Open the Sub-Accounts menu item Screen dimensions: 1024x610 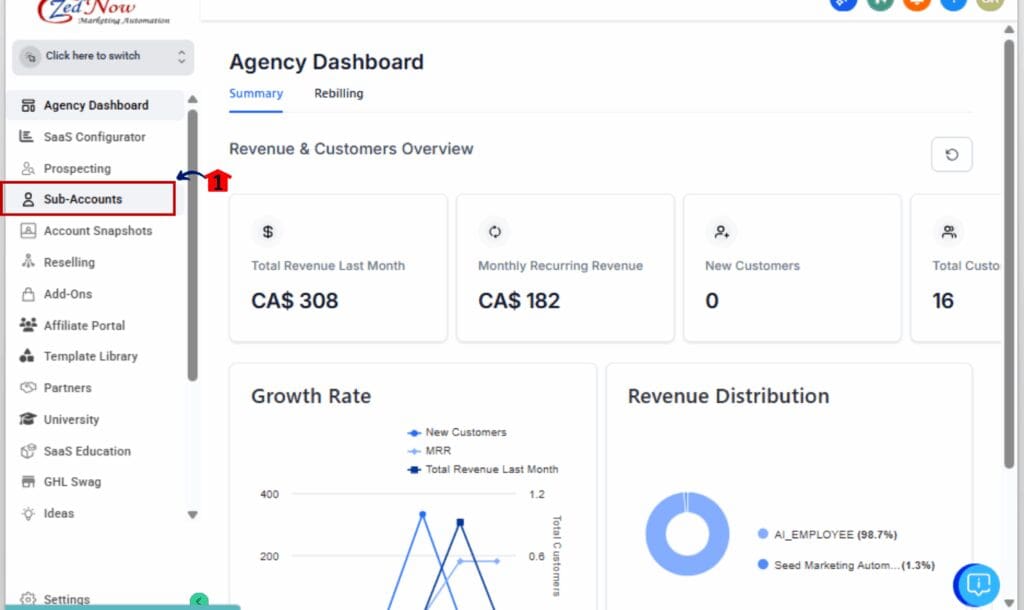click(83, 199)
